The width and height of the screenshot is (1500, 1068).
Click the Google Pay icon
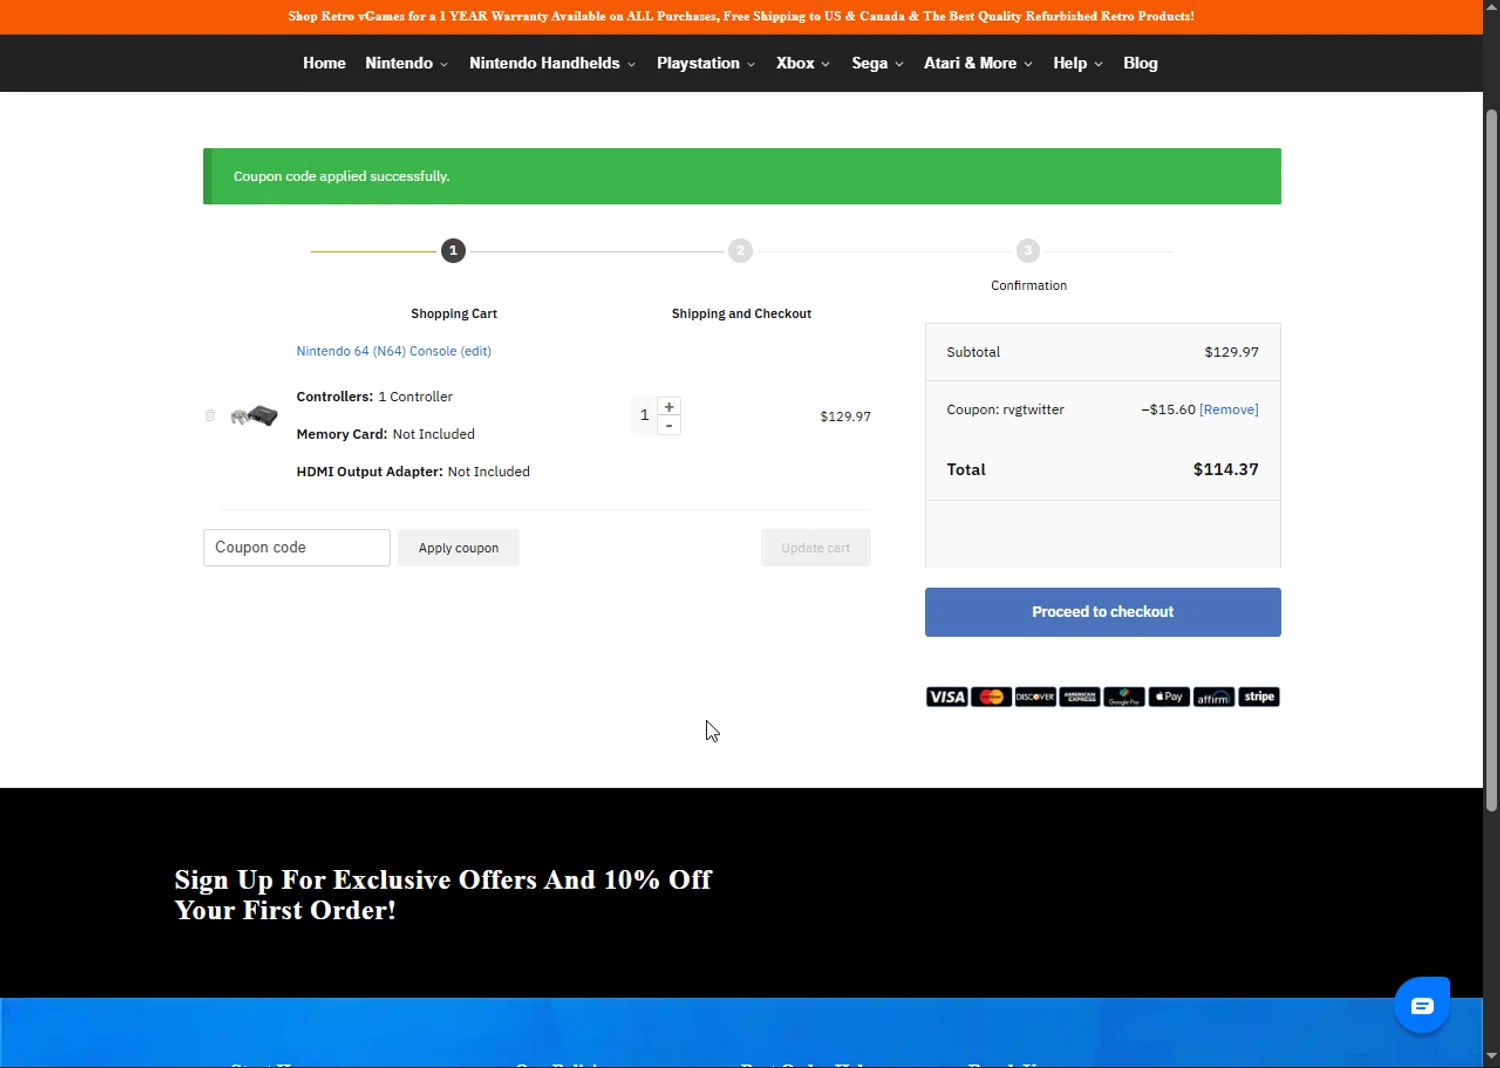coord(1124,697)
